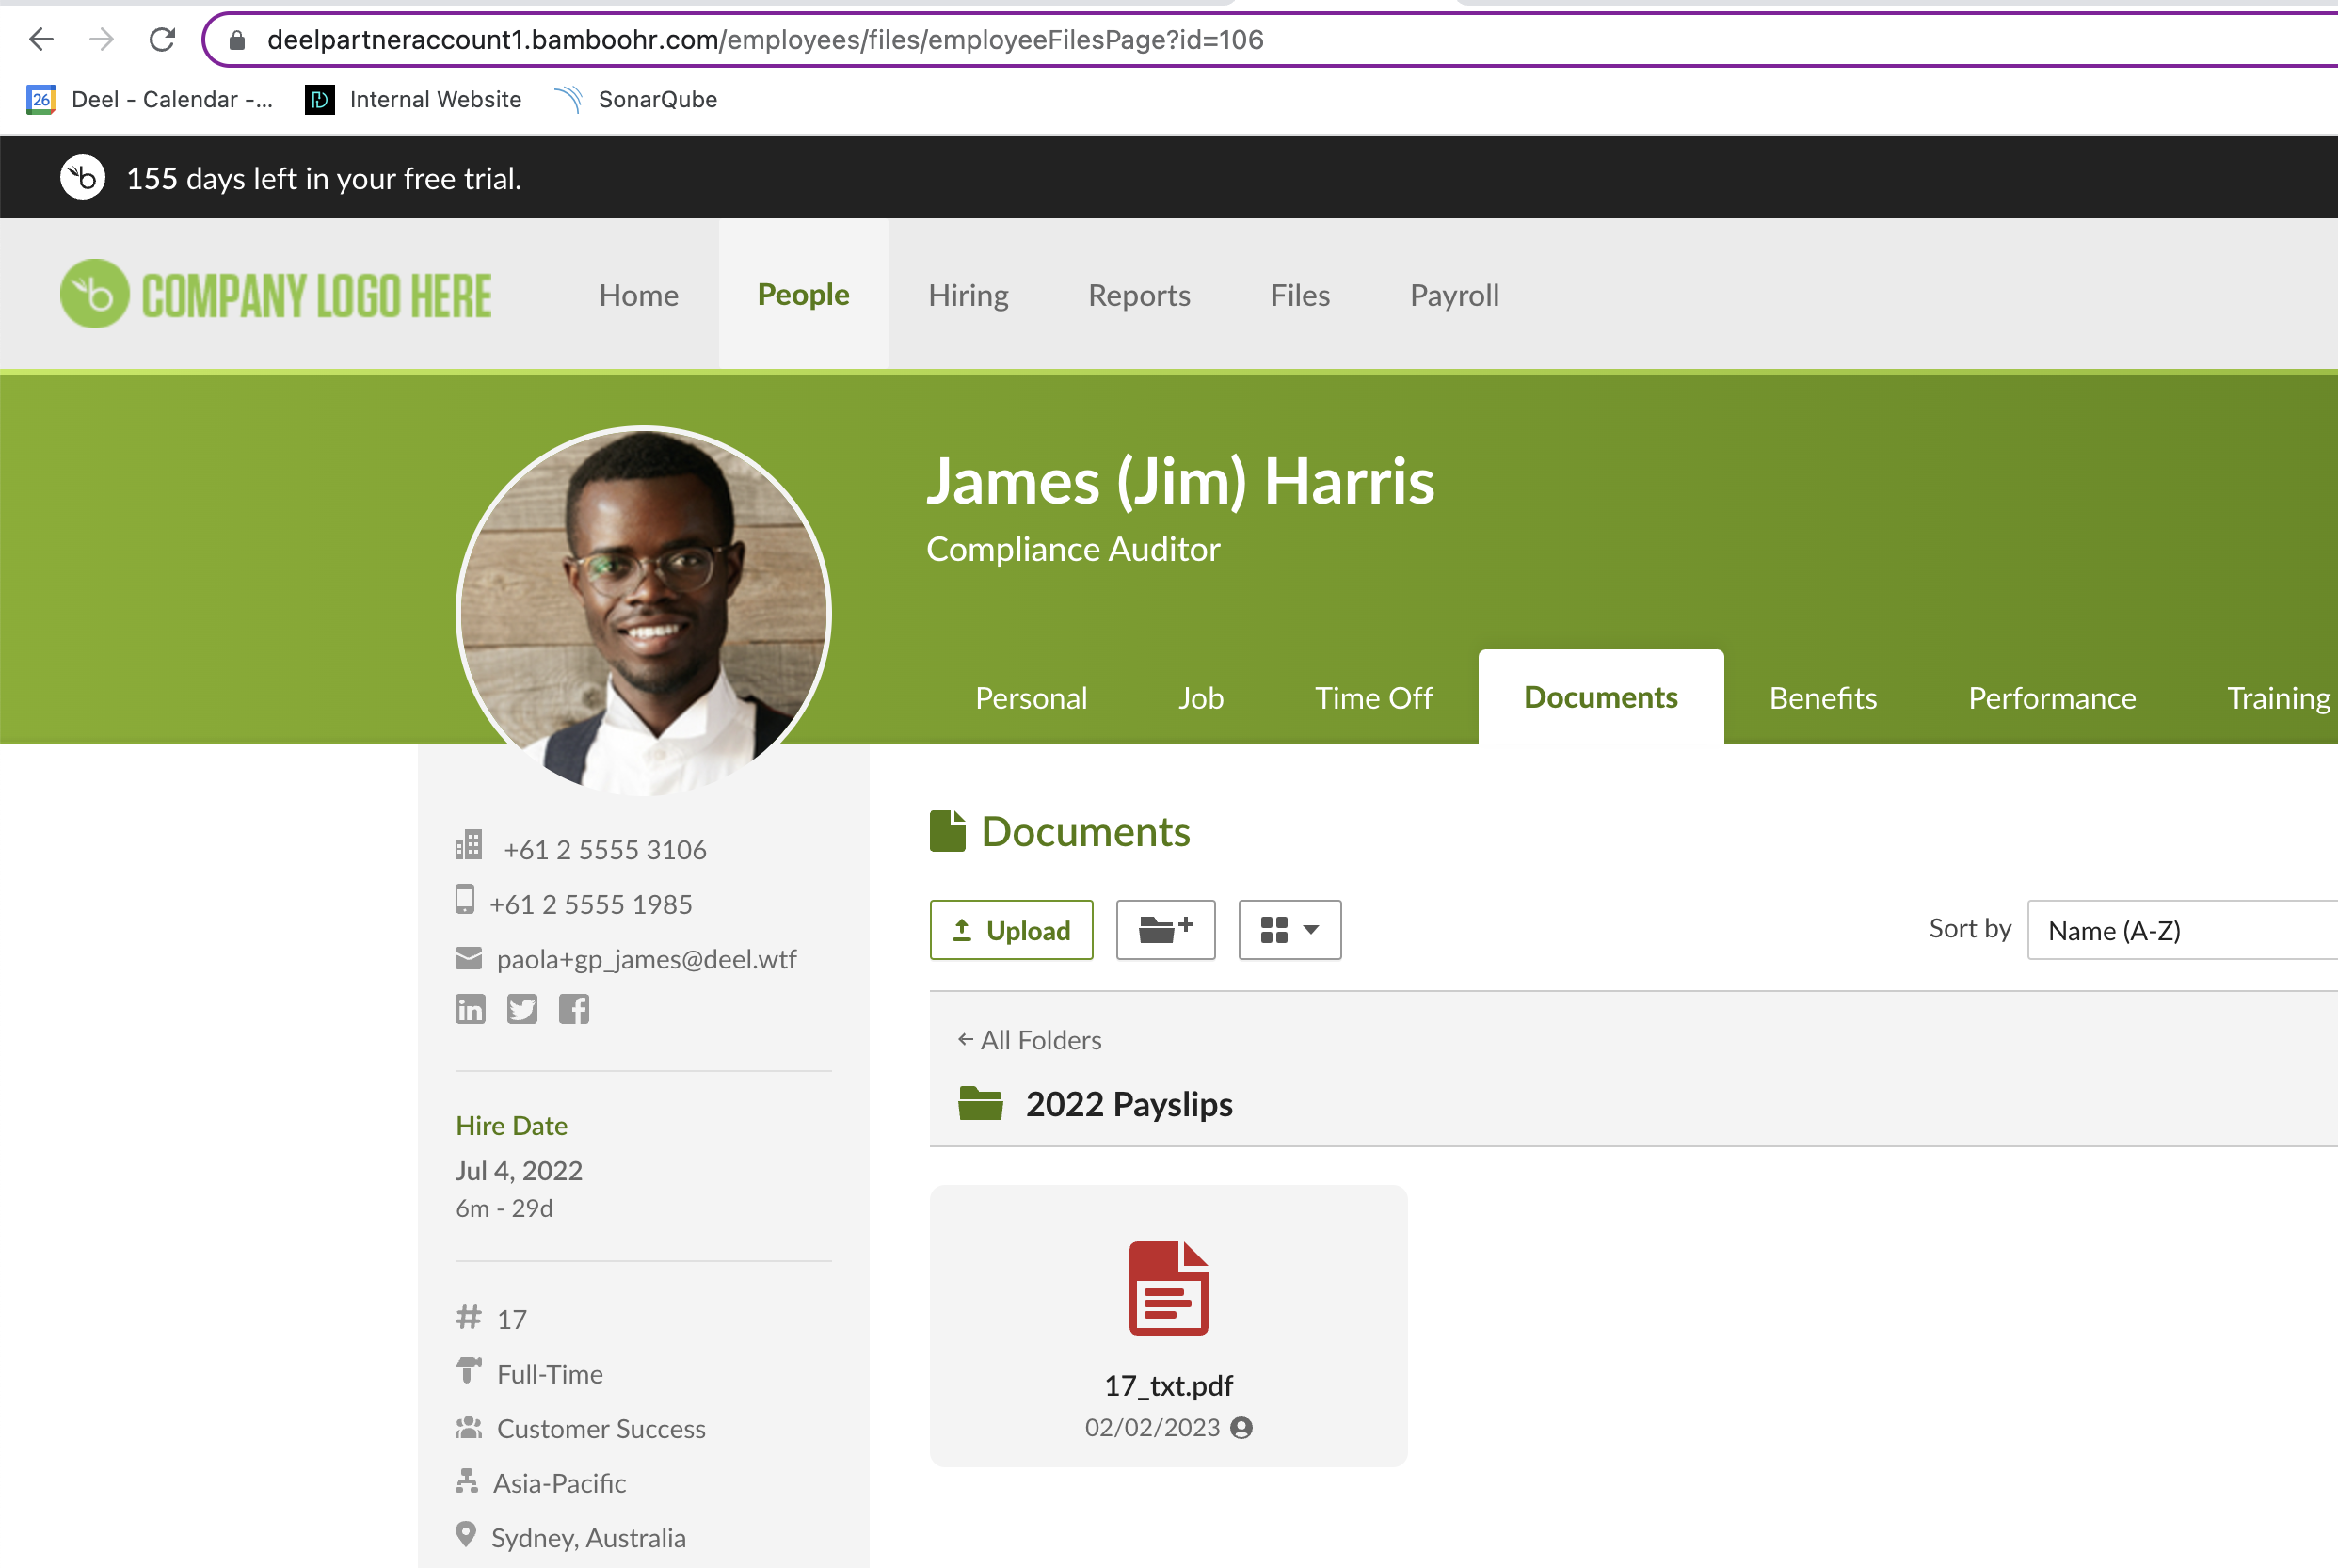Click the 155 days left trial message
The height and width of the screenshot is (1568, 2338).
click(324, 178)
